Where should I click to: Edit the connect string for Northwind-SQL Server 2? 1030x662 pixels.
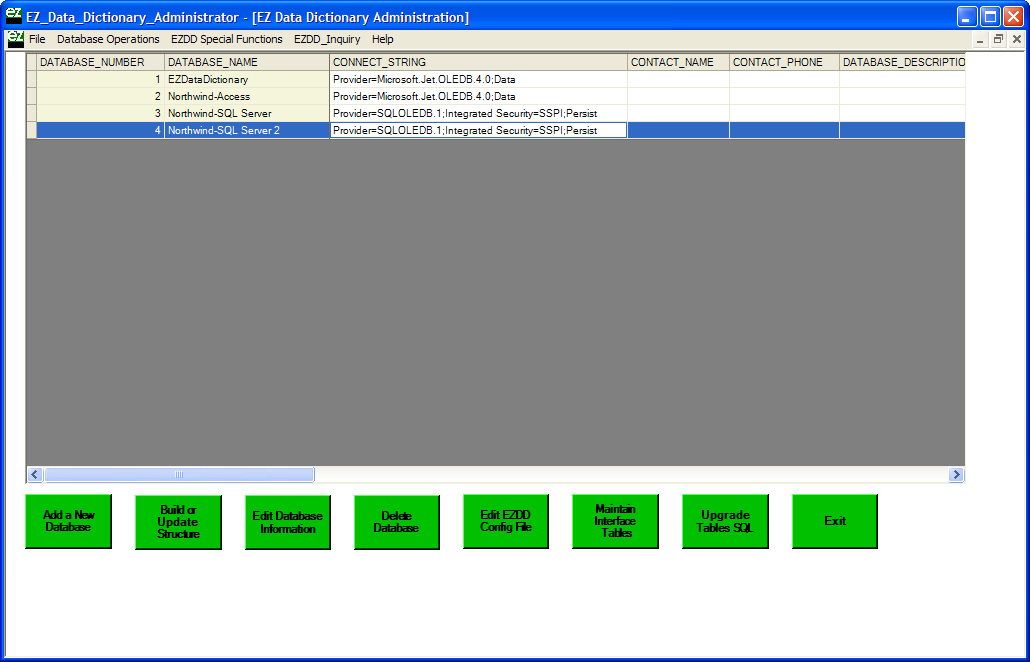tap(478, 130)
